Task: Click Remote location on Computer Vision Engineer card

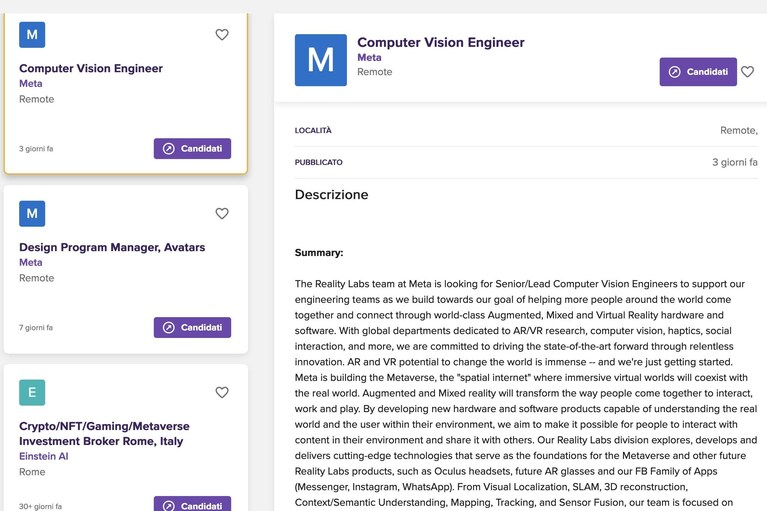Action: pos(37,99)
